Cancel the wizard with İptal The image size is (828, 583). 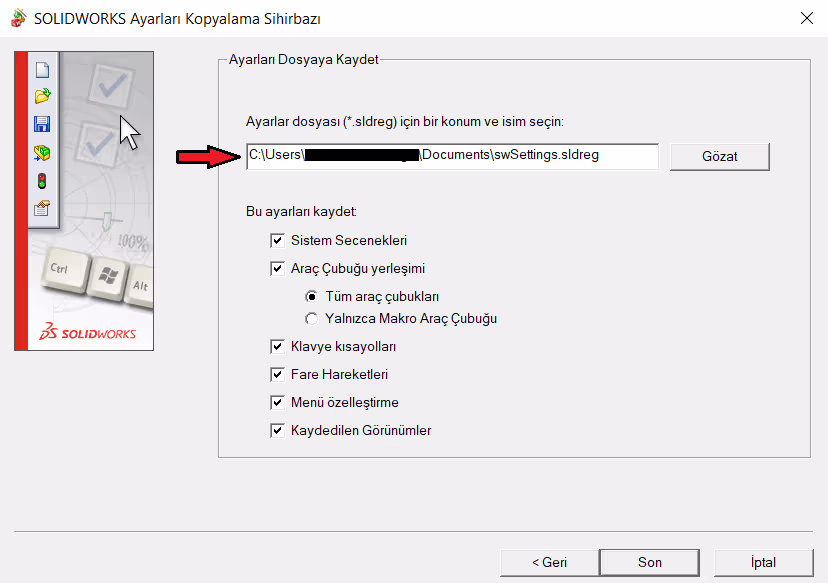coord(764,562)
